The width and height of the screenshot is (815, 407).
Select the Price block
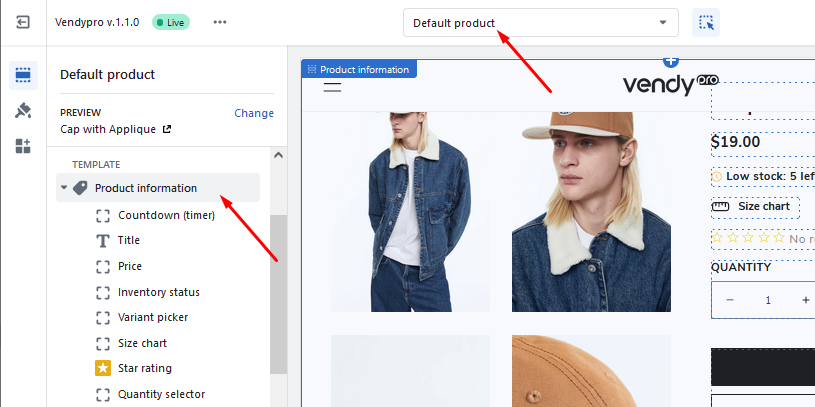130,267
